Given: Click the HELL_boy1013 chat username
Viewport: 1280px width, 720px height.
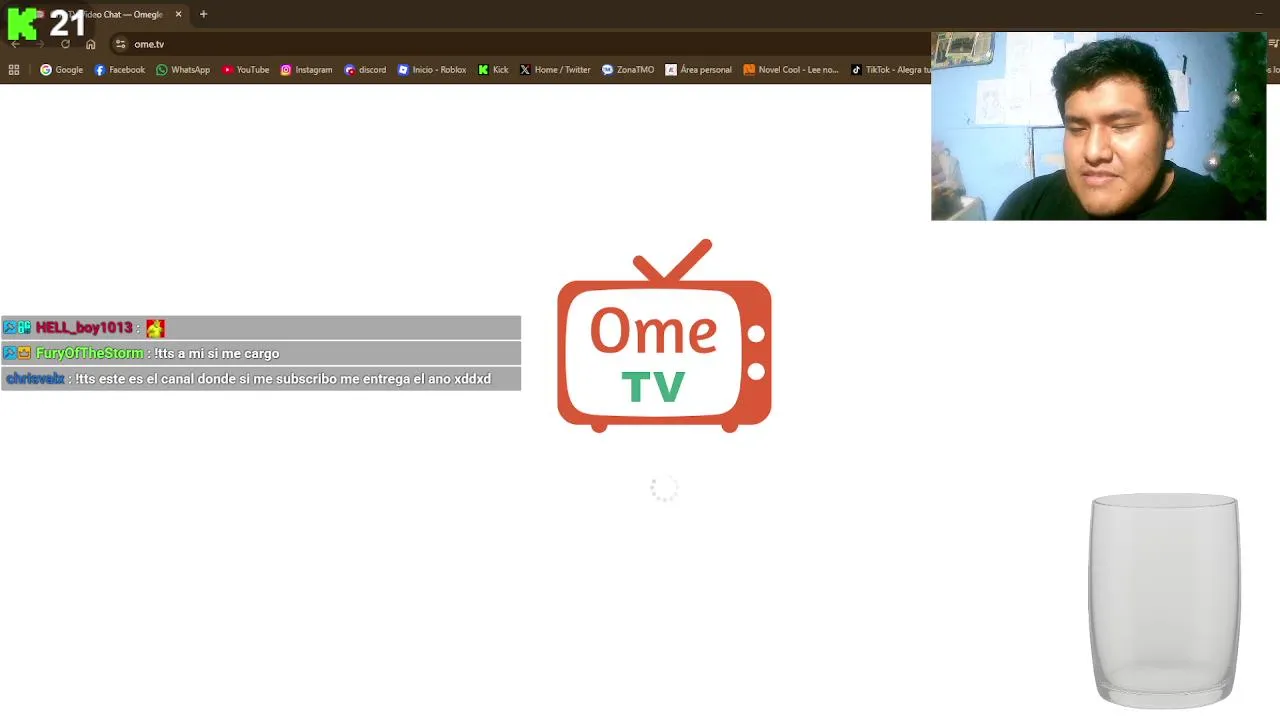Looking at the screenshot, I should 84,328.
